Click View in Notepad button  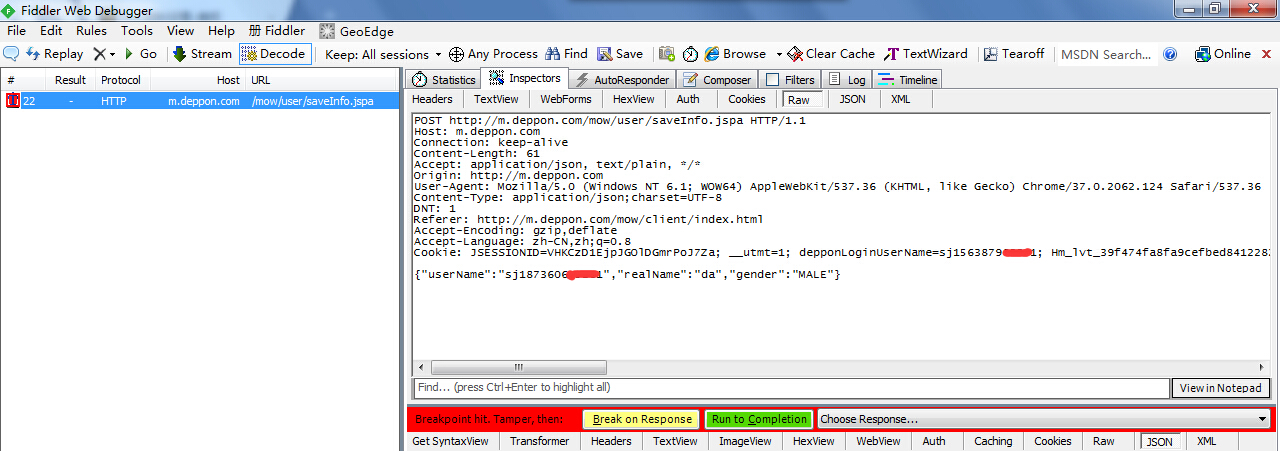1222,388
